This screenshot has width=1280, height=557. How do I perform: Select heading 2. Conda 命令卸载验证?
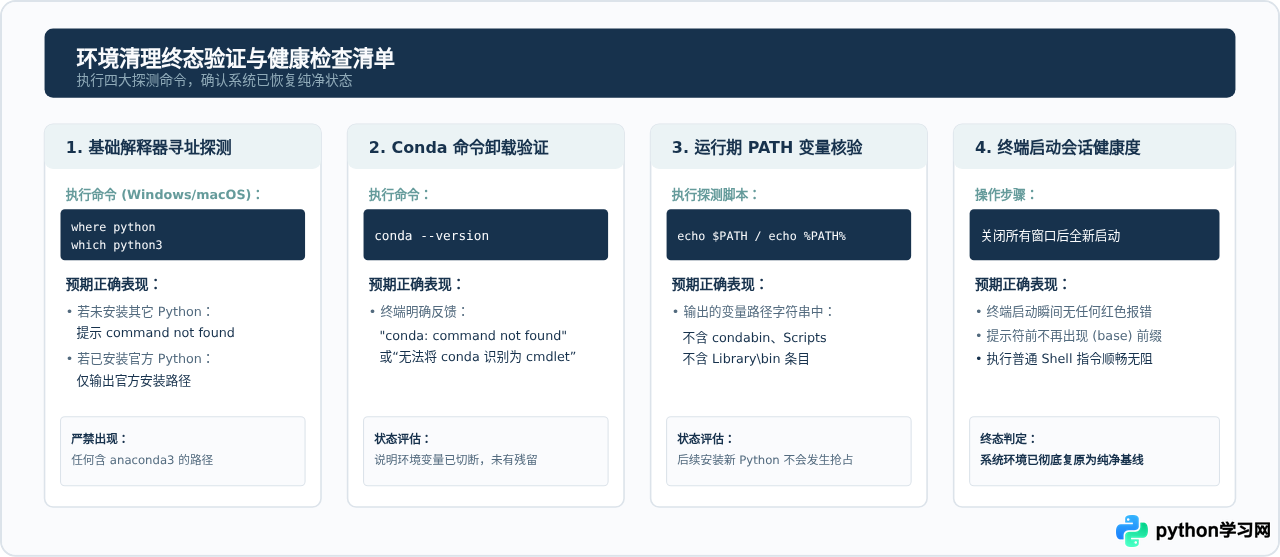pyautogui.click(x=458, y=148)
